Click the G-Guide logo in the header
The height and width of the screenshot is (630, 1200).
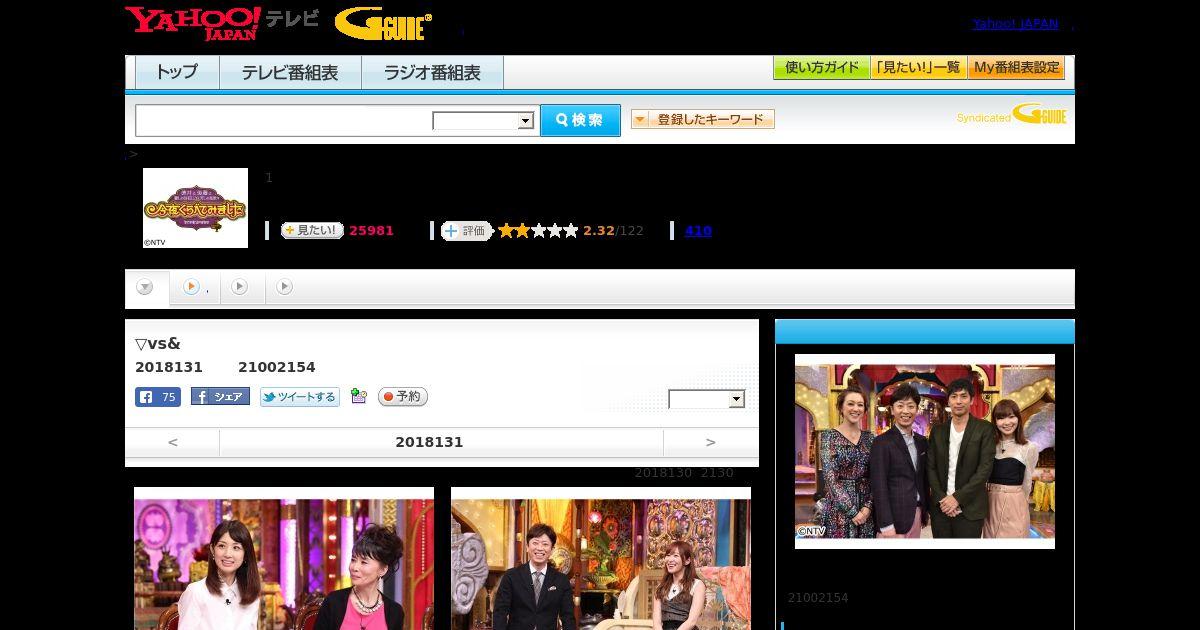[383, 23]
